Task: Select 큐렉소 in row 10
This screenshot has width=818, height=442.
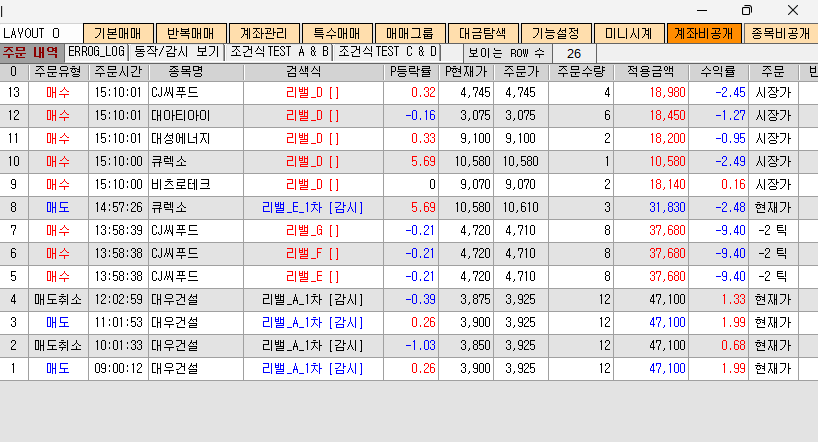Action: [x=169, y=162]
